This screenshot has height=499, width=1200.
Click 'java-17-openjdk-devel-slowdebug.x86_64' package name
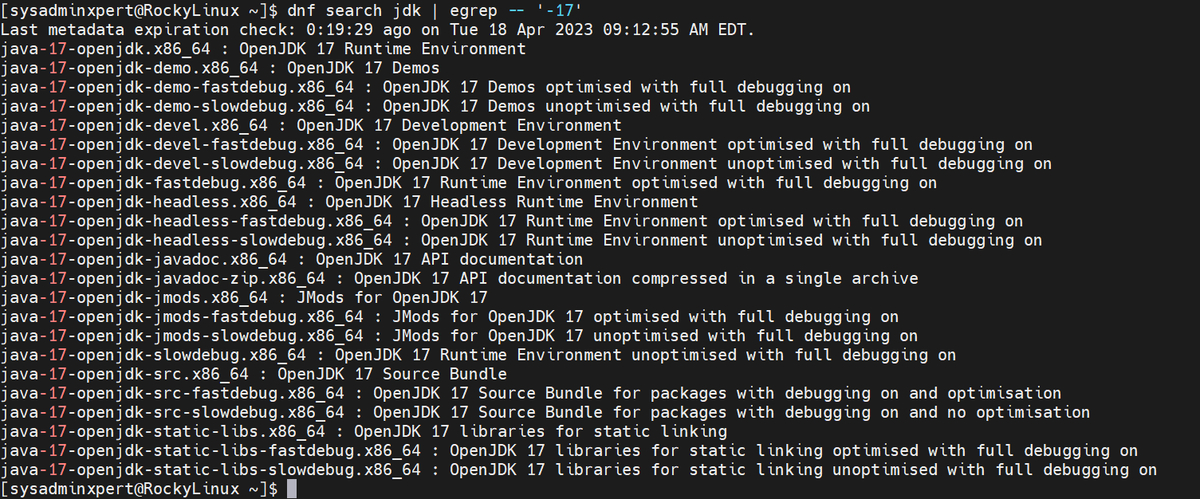(182, 163)
